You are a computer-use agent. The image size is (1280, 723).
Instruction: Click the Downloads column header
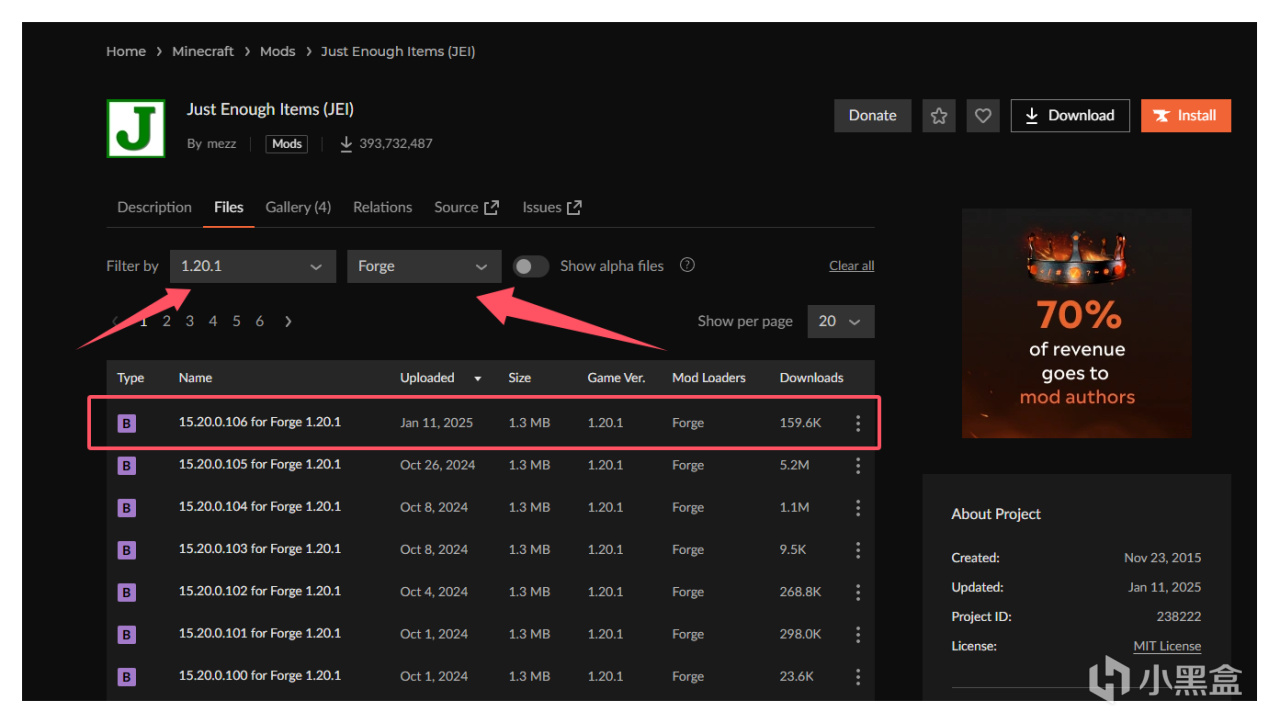point(811,378)
